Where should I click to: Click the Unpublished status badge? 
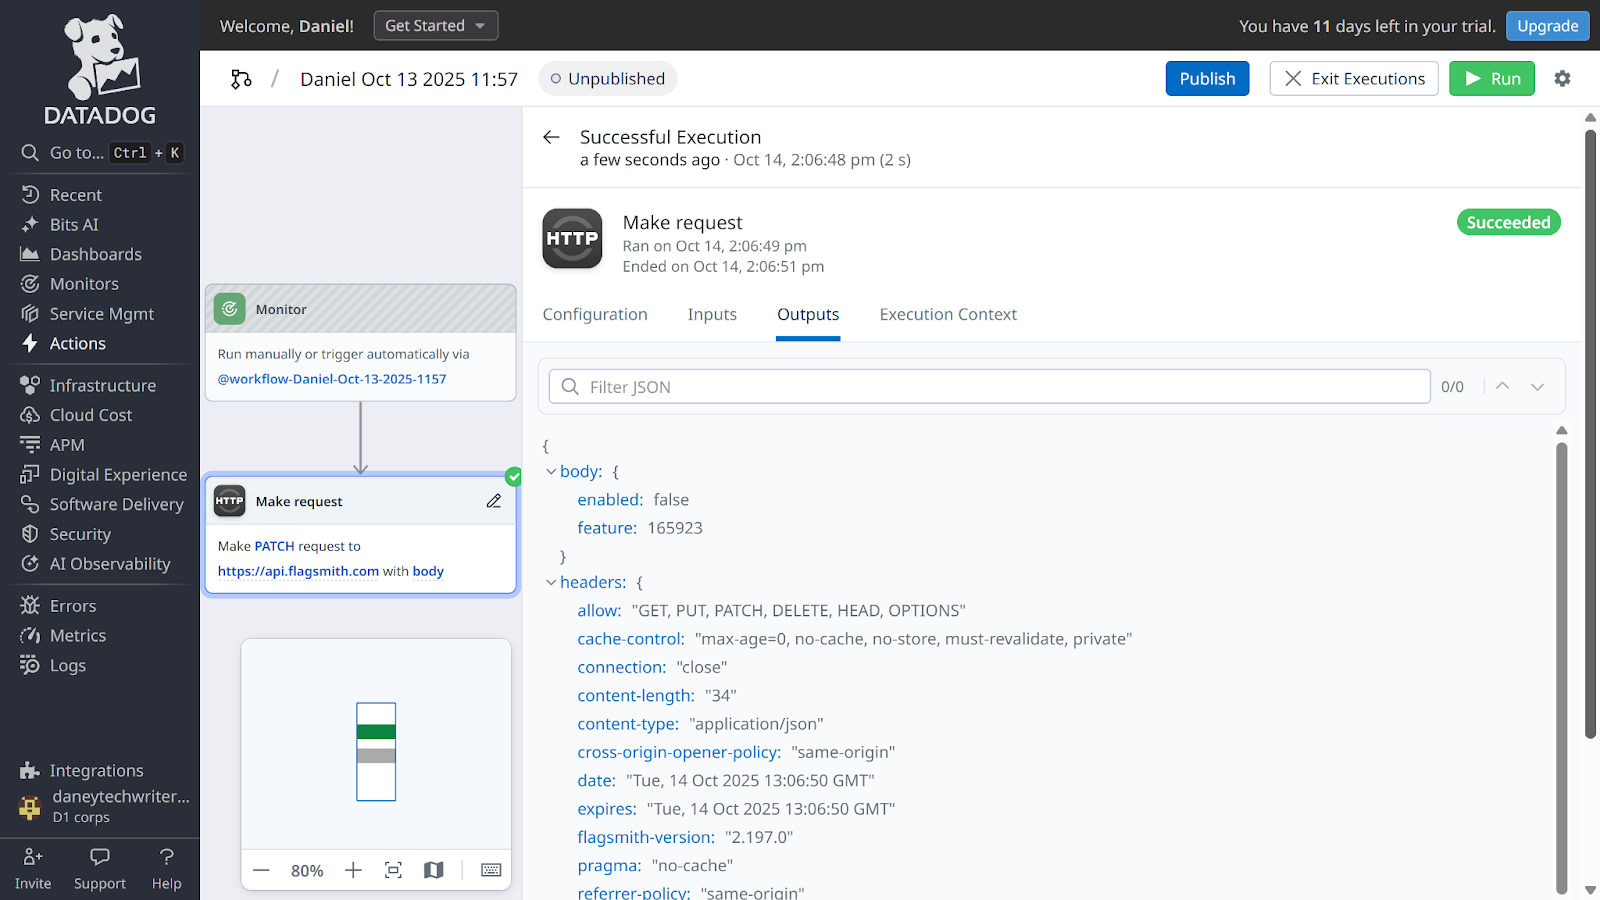(608, 79)
